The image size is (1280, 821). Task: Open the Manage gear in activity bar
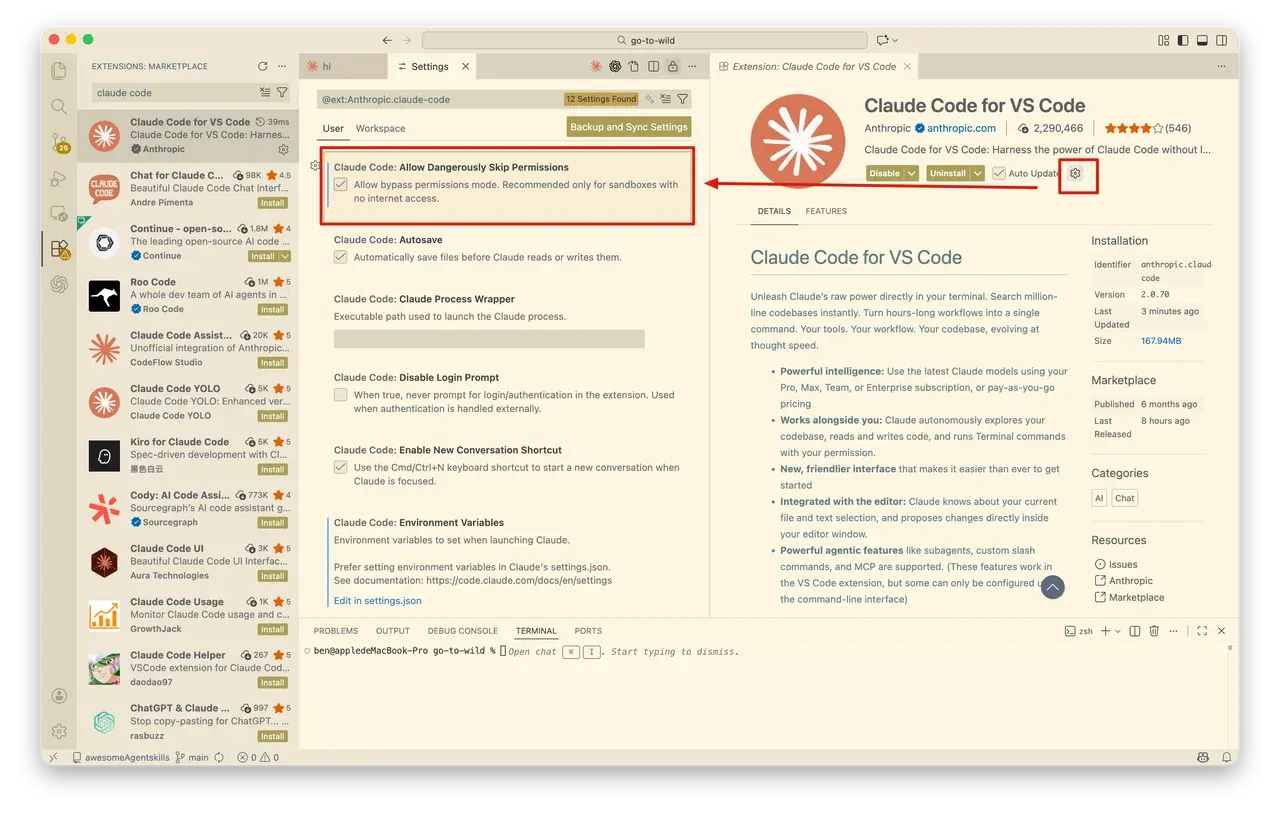coord(59,731)
